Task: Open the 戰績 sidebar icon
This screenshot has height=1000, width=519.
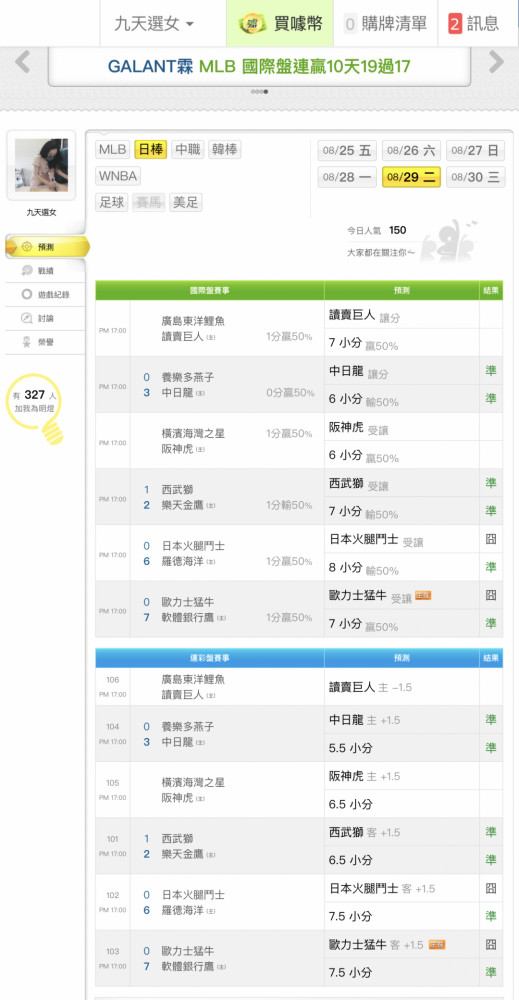Action: click(27, 270)
